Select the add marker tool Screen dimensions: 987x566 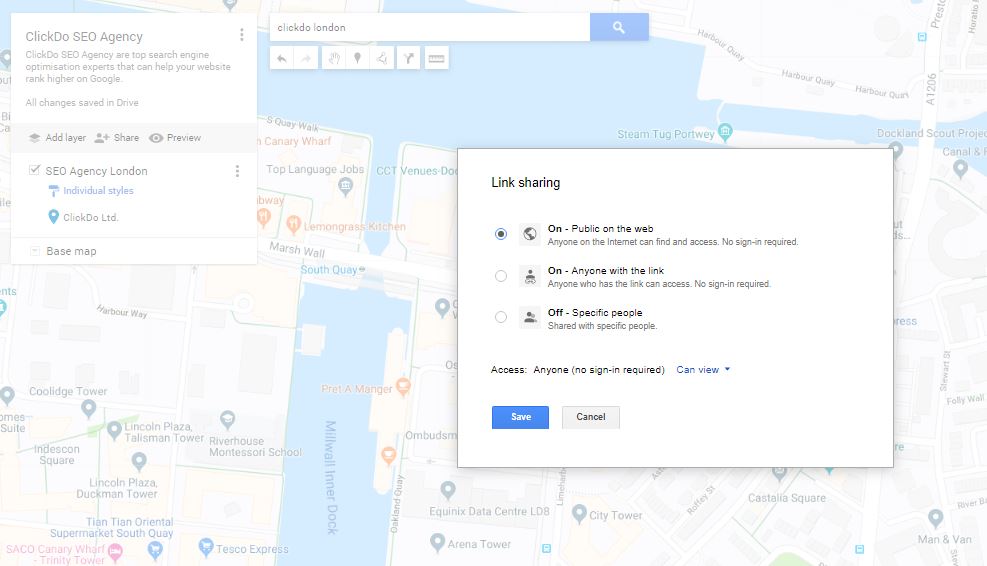(x=358, y=59)
